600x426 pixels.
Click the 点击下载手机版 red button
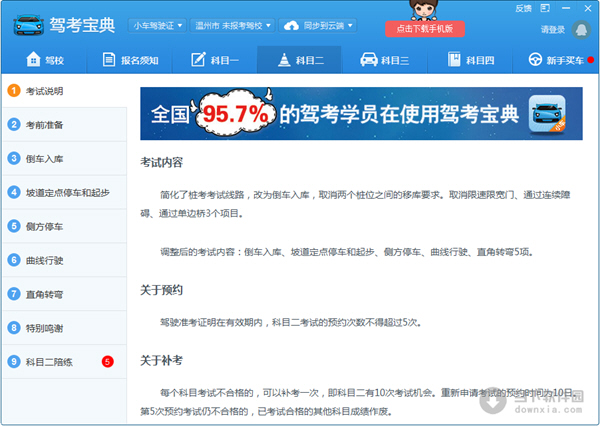coord(425,29)
